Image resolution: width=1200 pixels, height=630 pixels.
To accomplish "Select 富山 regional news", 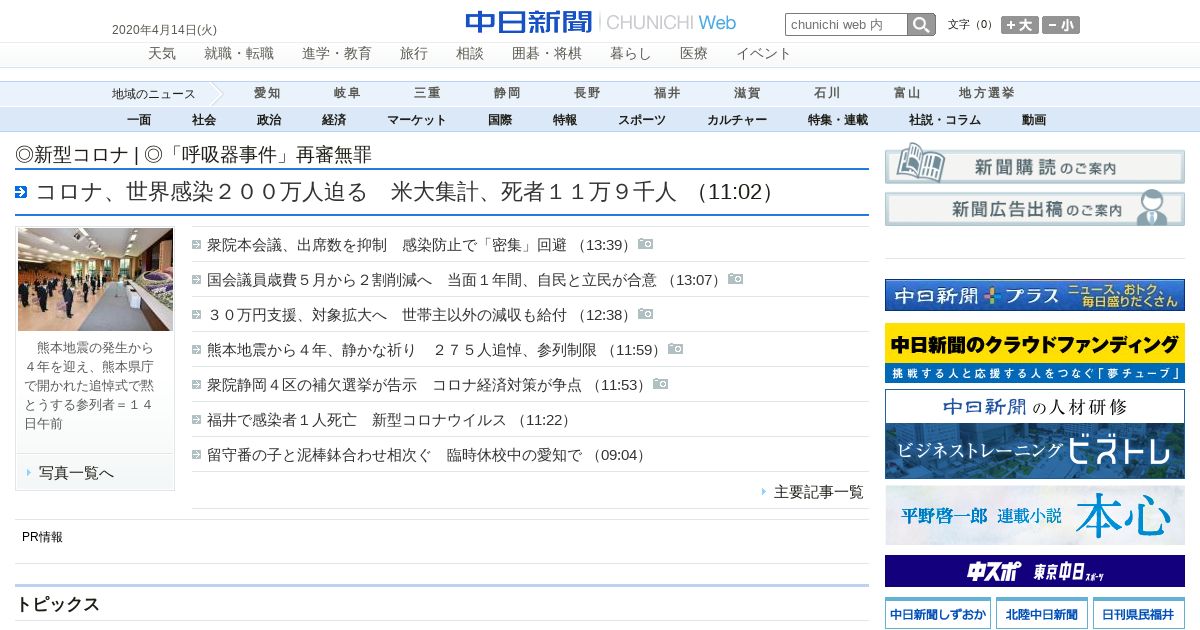I will point(907,93).
